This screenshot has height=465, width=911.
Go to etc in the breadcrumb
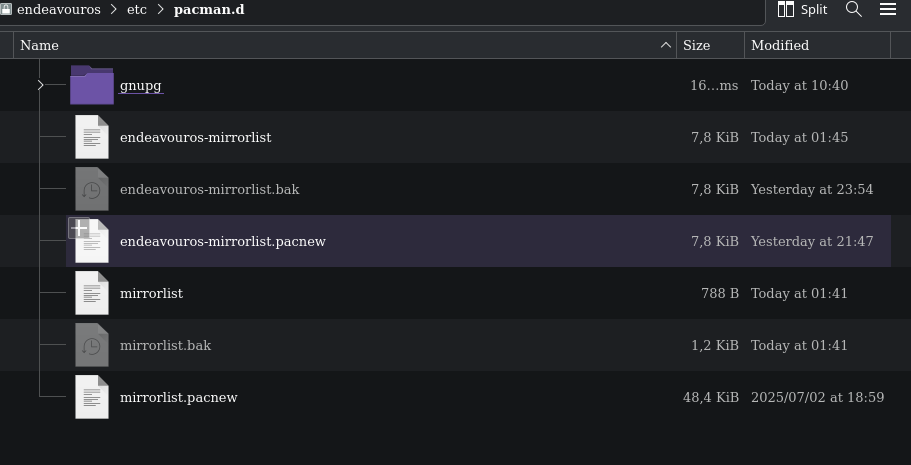point(137,10)
